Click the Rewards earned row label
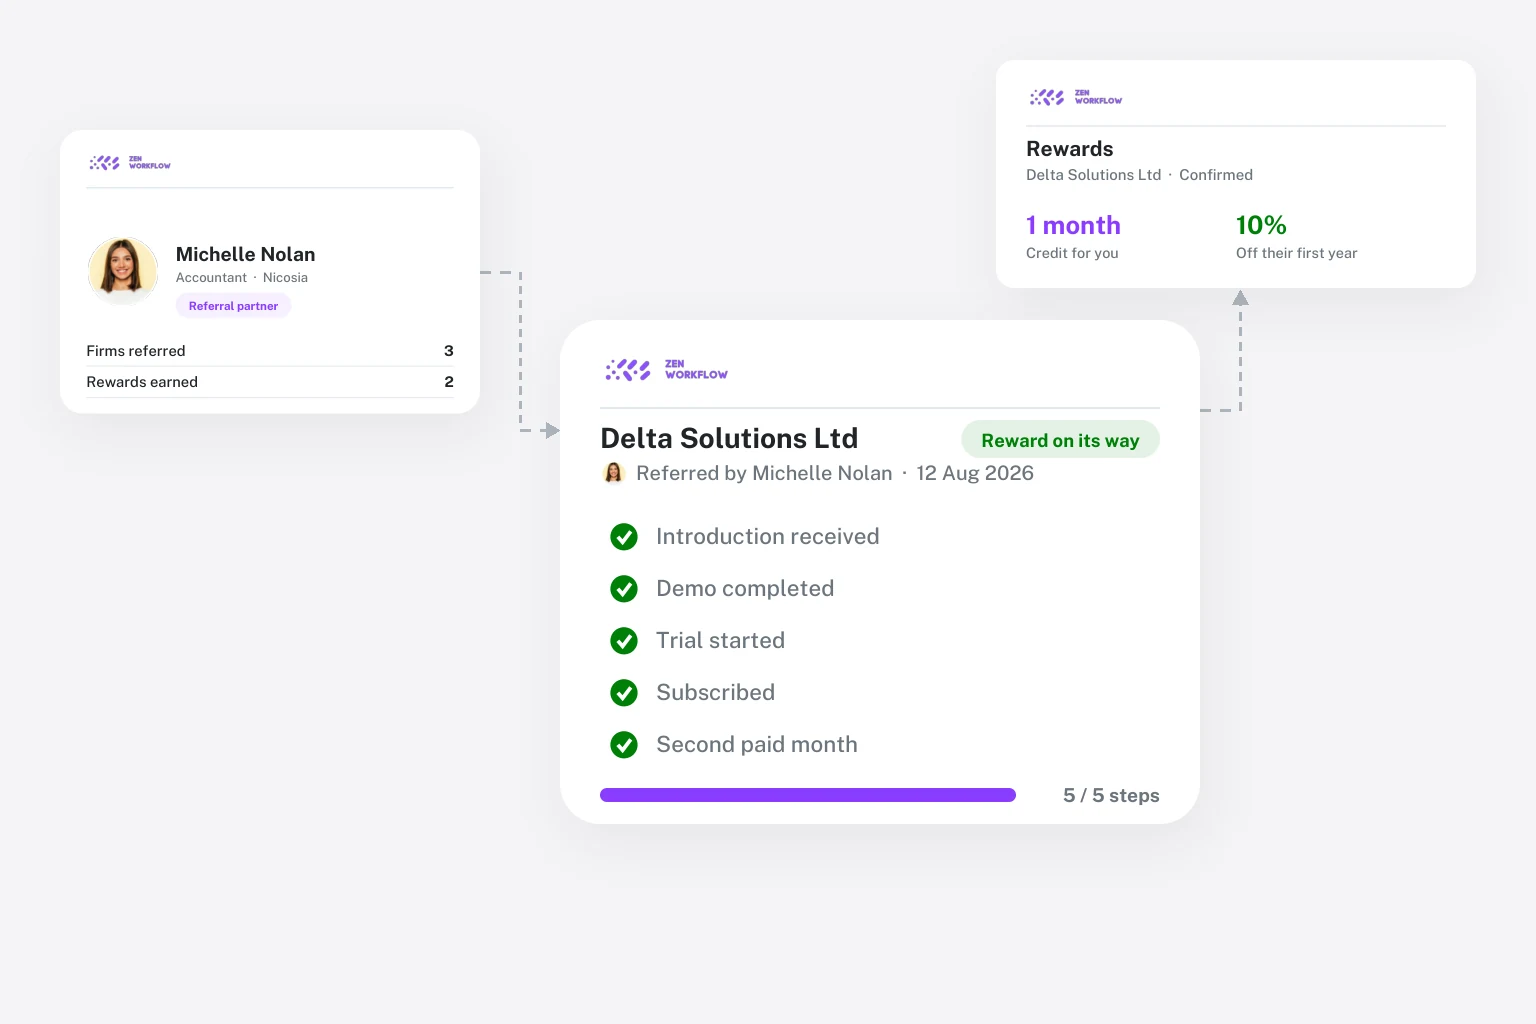Viewport: 1536px width, 1024px height. [x=142, y=382]
